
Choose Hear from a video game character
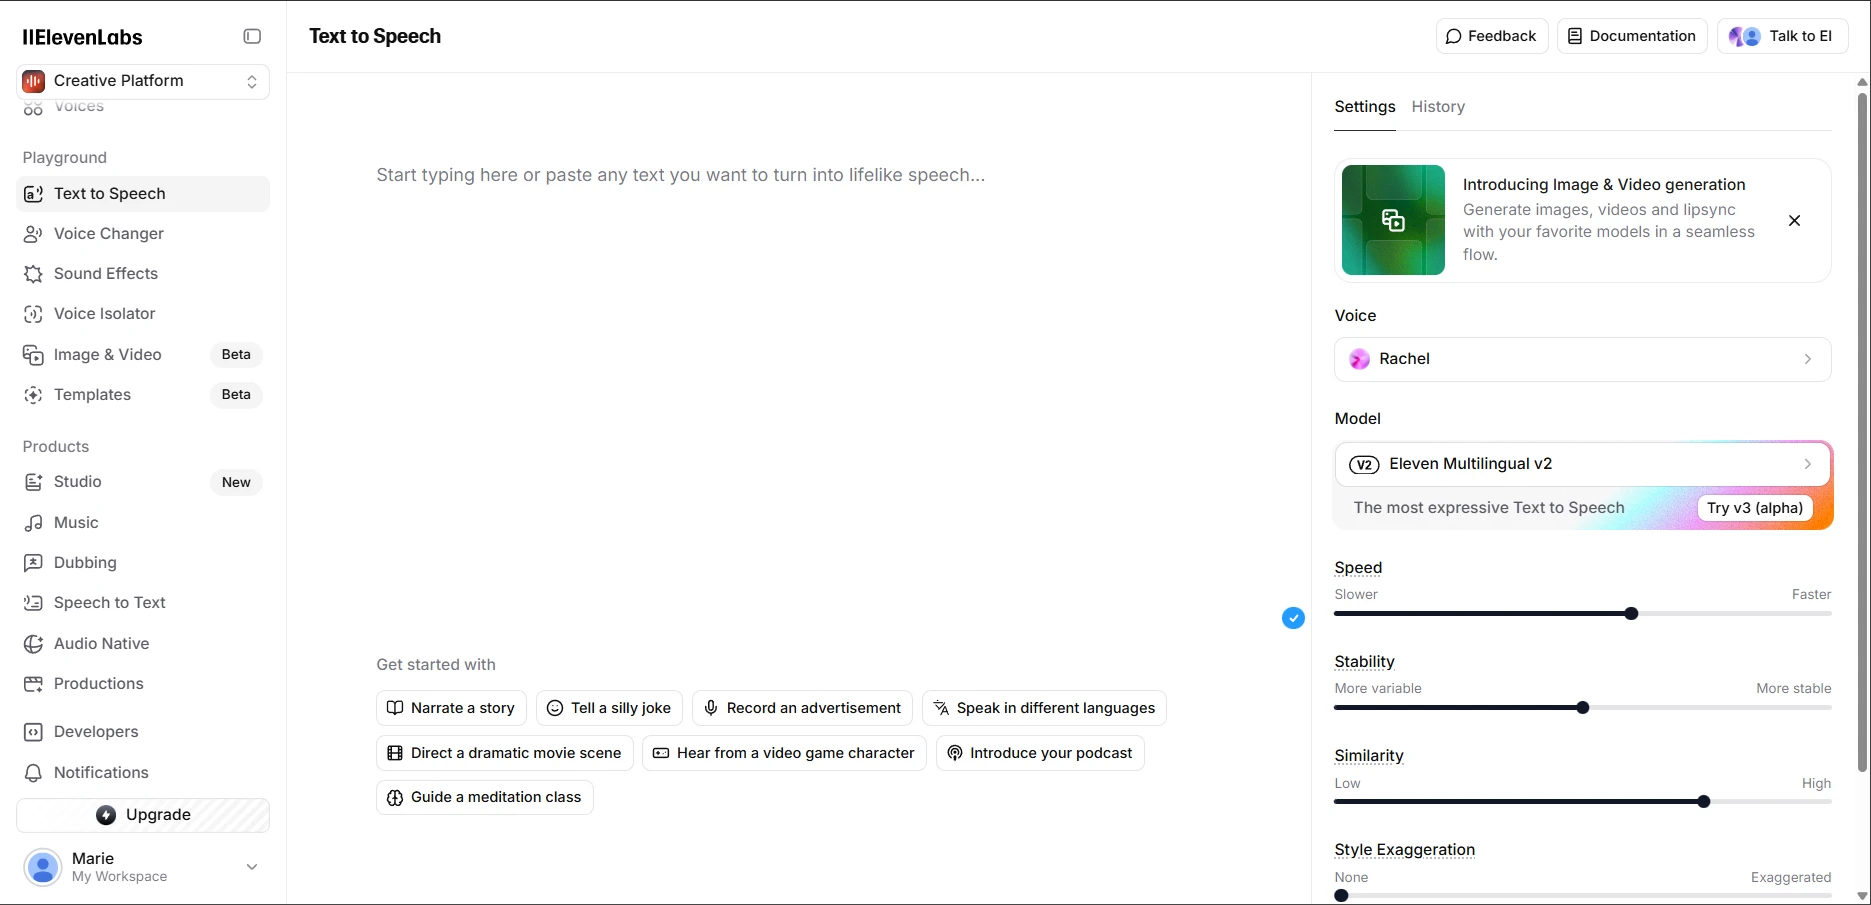784,753
